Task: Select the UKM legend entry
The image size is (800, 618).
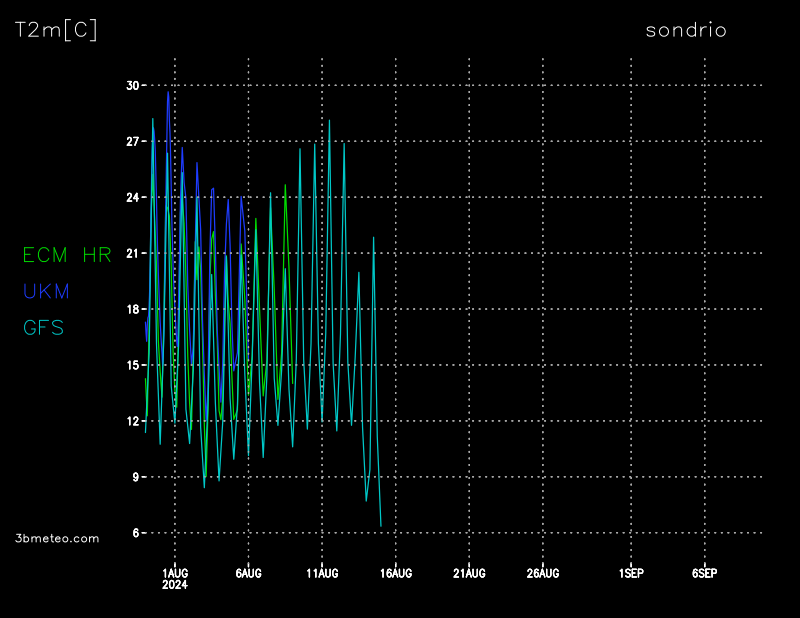Action: (46, 291)
